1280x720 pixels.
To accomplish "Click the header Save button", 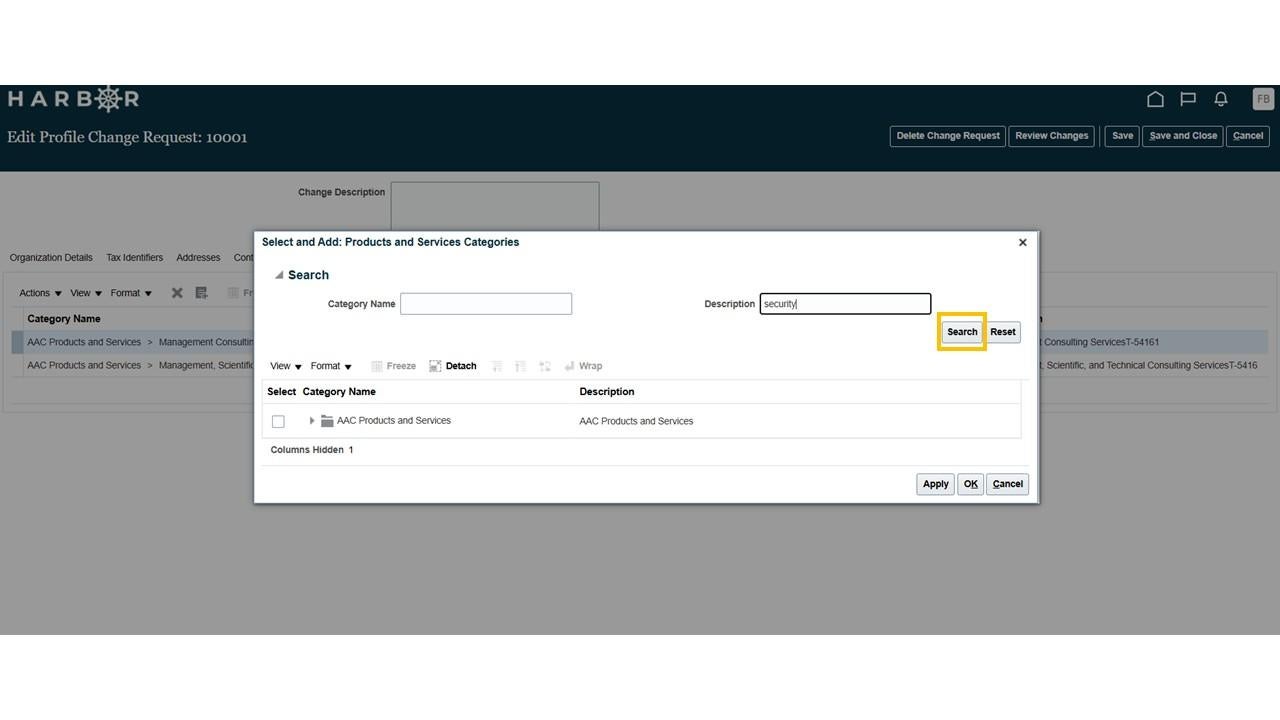I will [1122, 136].
